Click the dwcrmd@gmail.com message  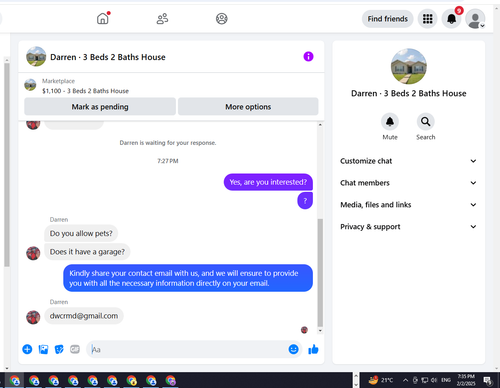coord(84,316)
